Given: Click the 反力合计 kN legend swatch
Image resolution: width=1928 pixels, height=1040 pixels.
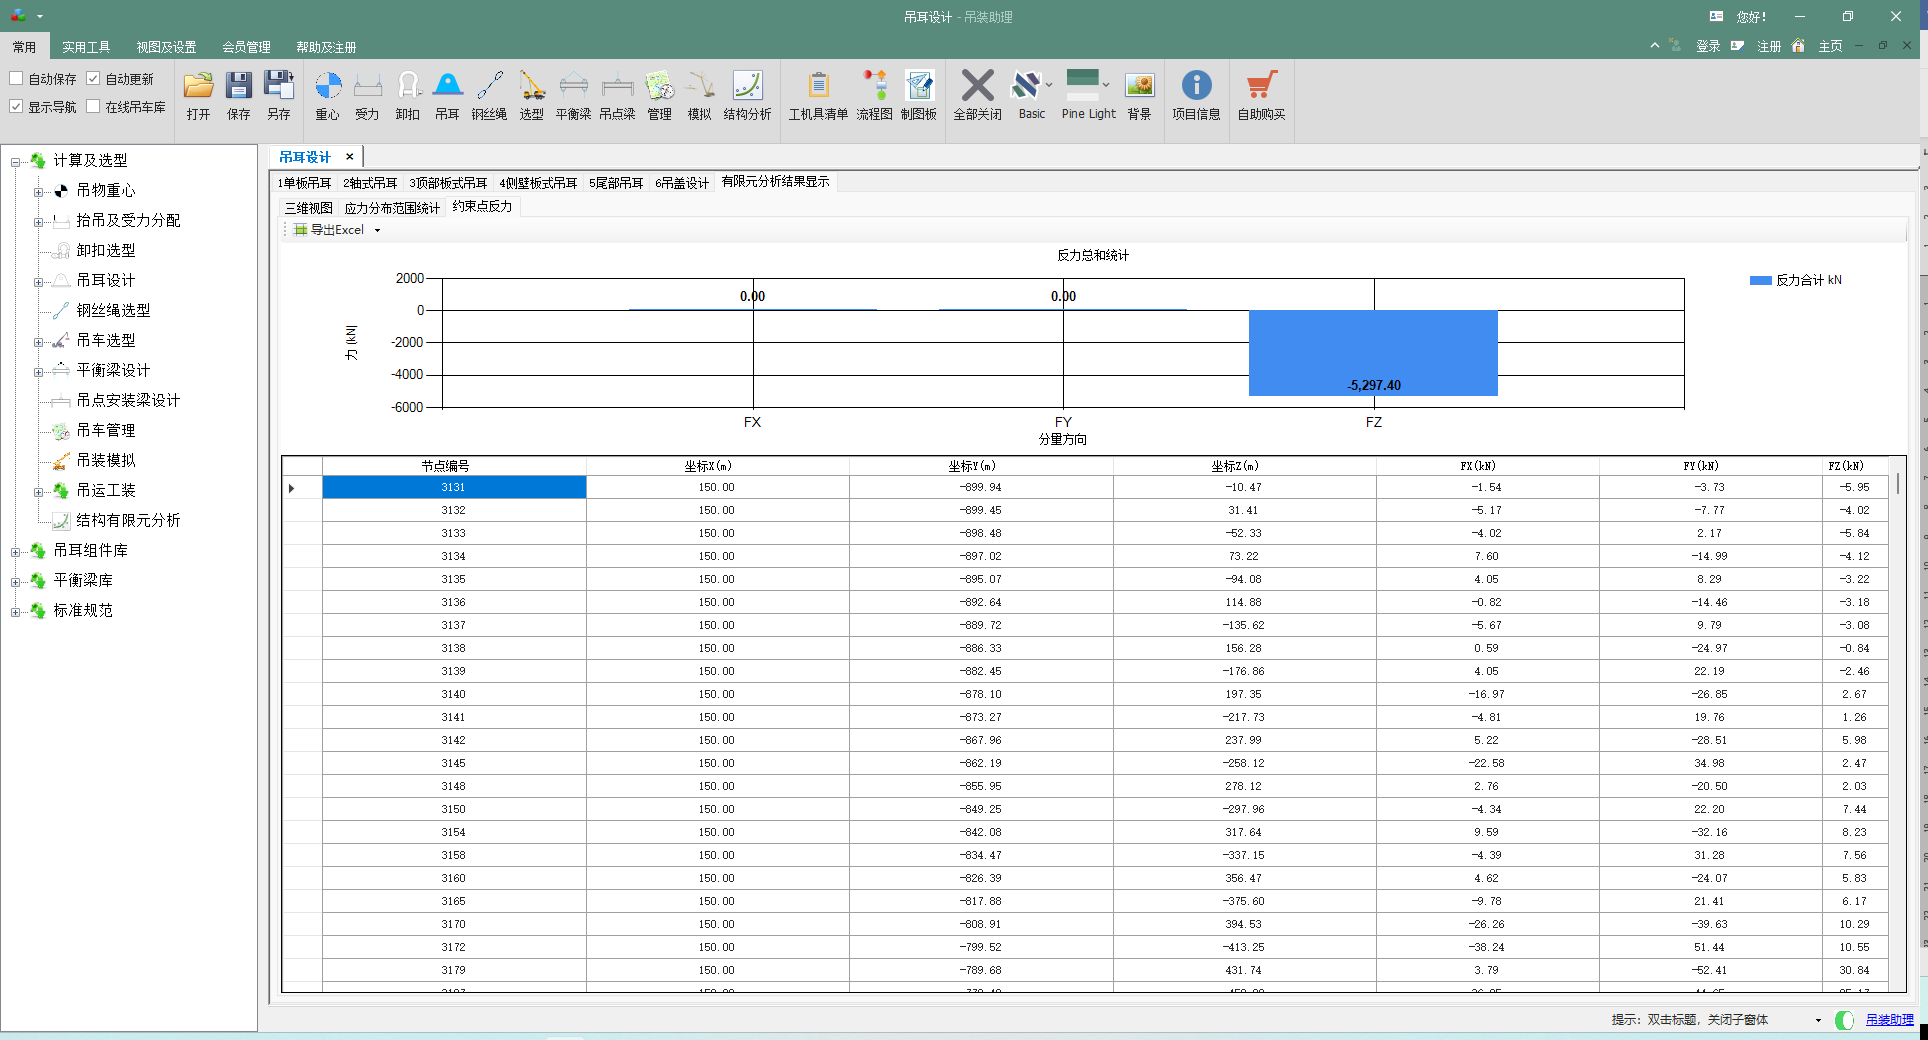Looking at the screenshot, I should (1760, 281).
